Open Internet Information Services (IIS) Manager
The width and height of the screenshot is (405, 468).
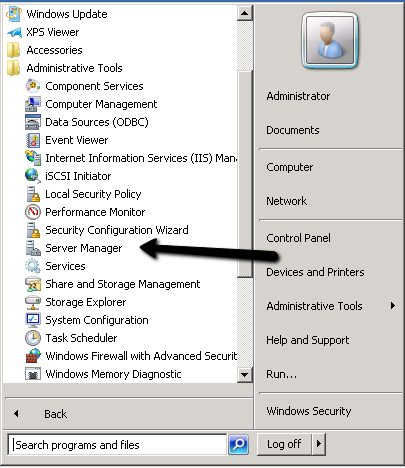[x=131, y=158]
